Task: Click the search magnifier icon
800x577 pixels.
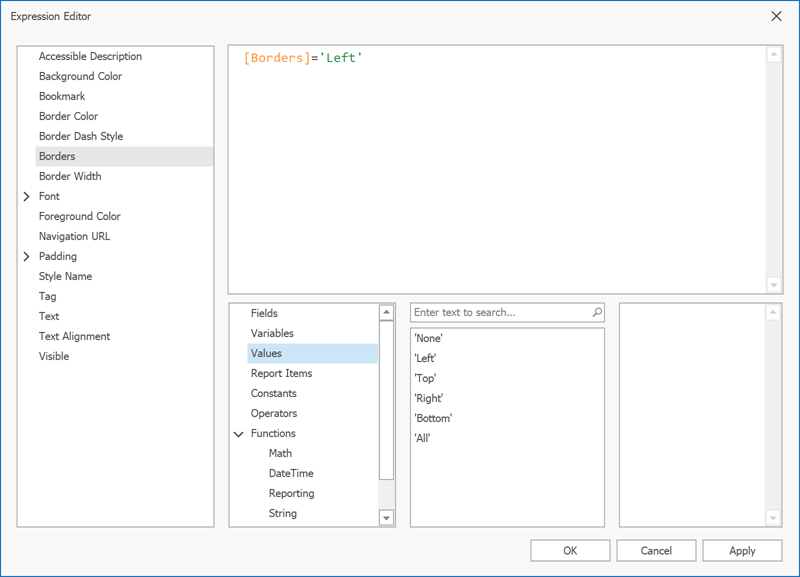Action: point(597,313)
